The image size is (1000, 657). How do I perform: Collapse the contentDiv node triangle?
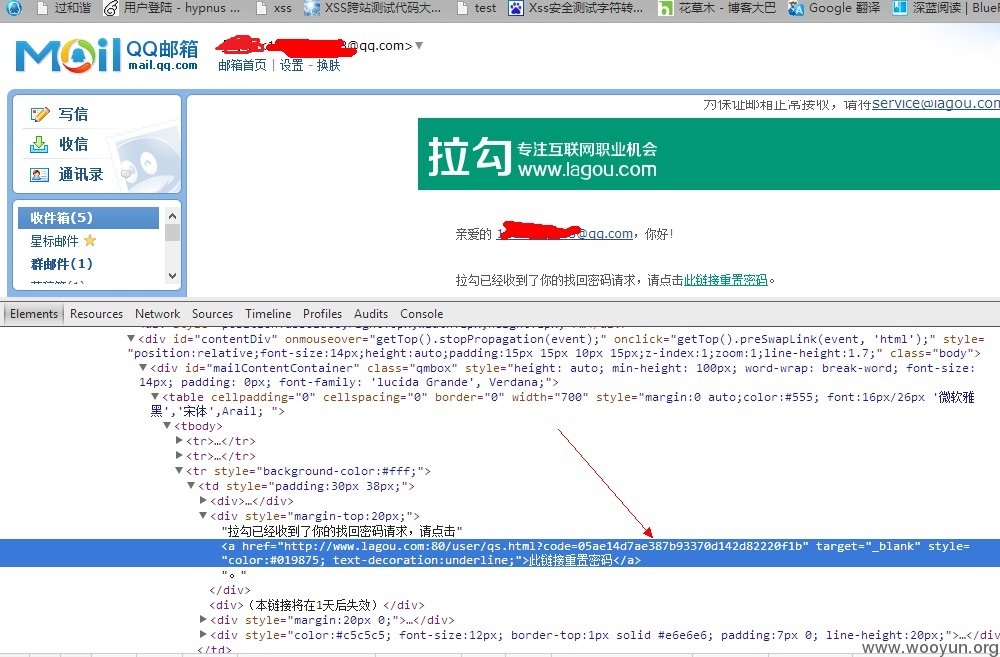coord(131,339)
